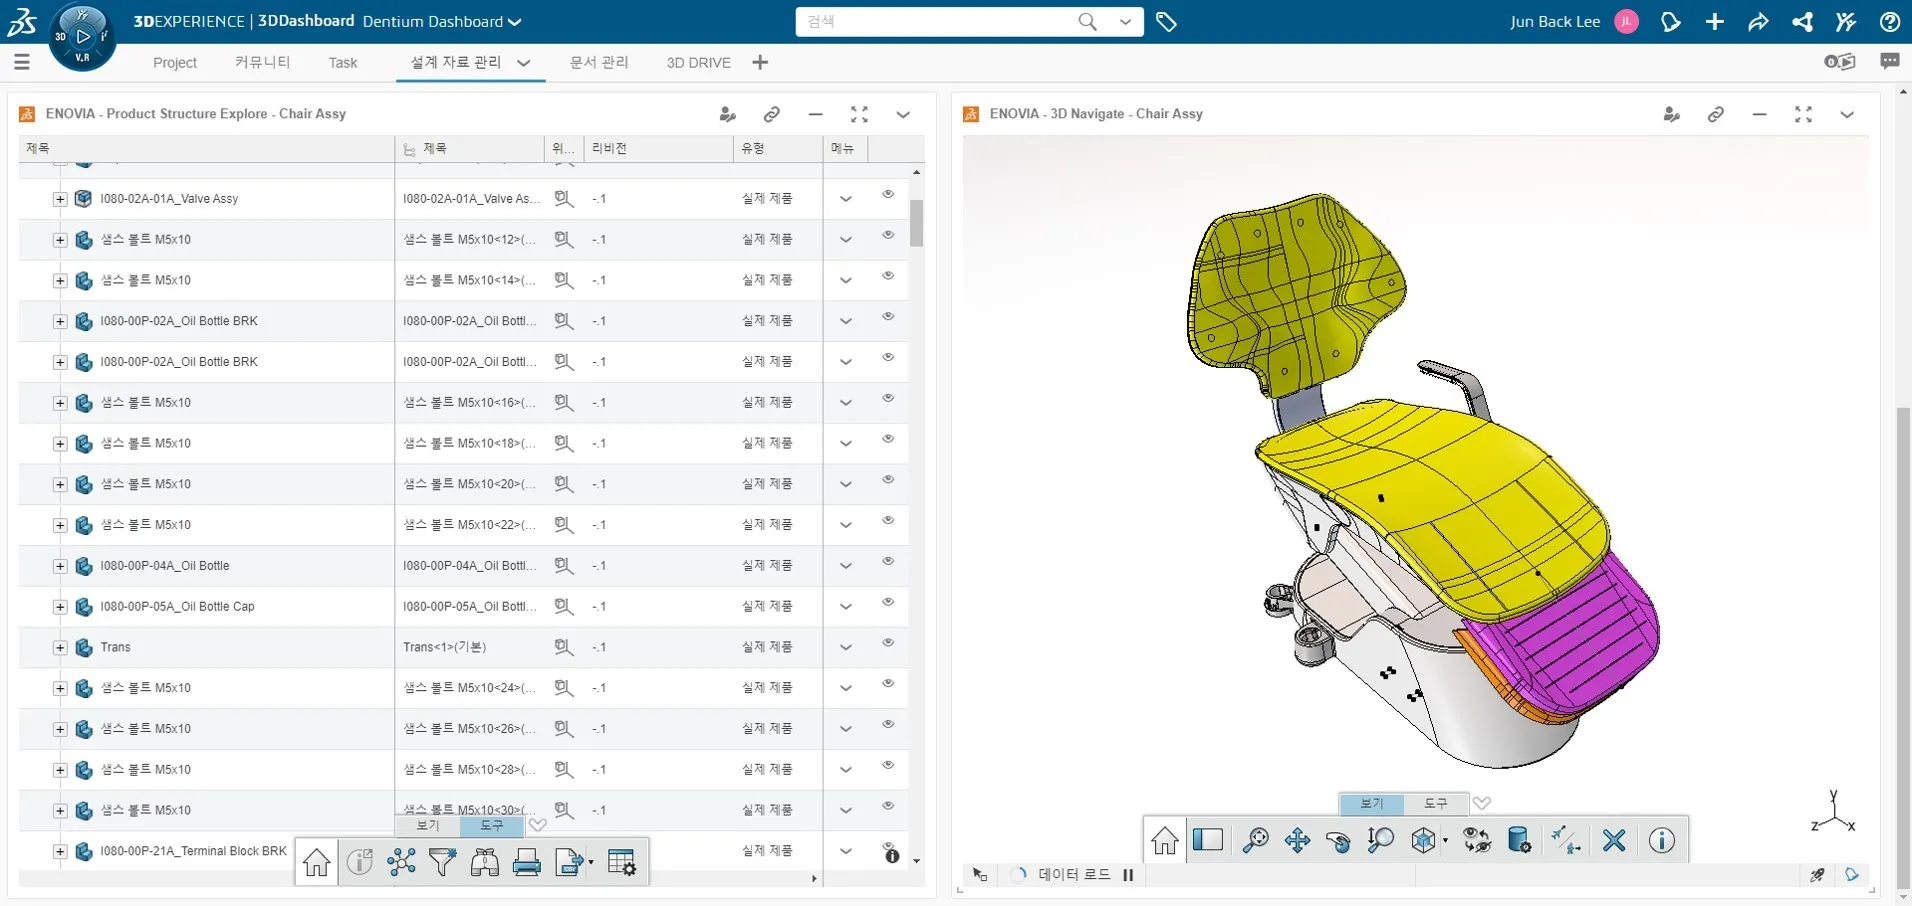Expand the I080-00P-05A_Oil Bottle Cap node
This screenshot has width=1912, height=906.
click(60, 607)
